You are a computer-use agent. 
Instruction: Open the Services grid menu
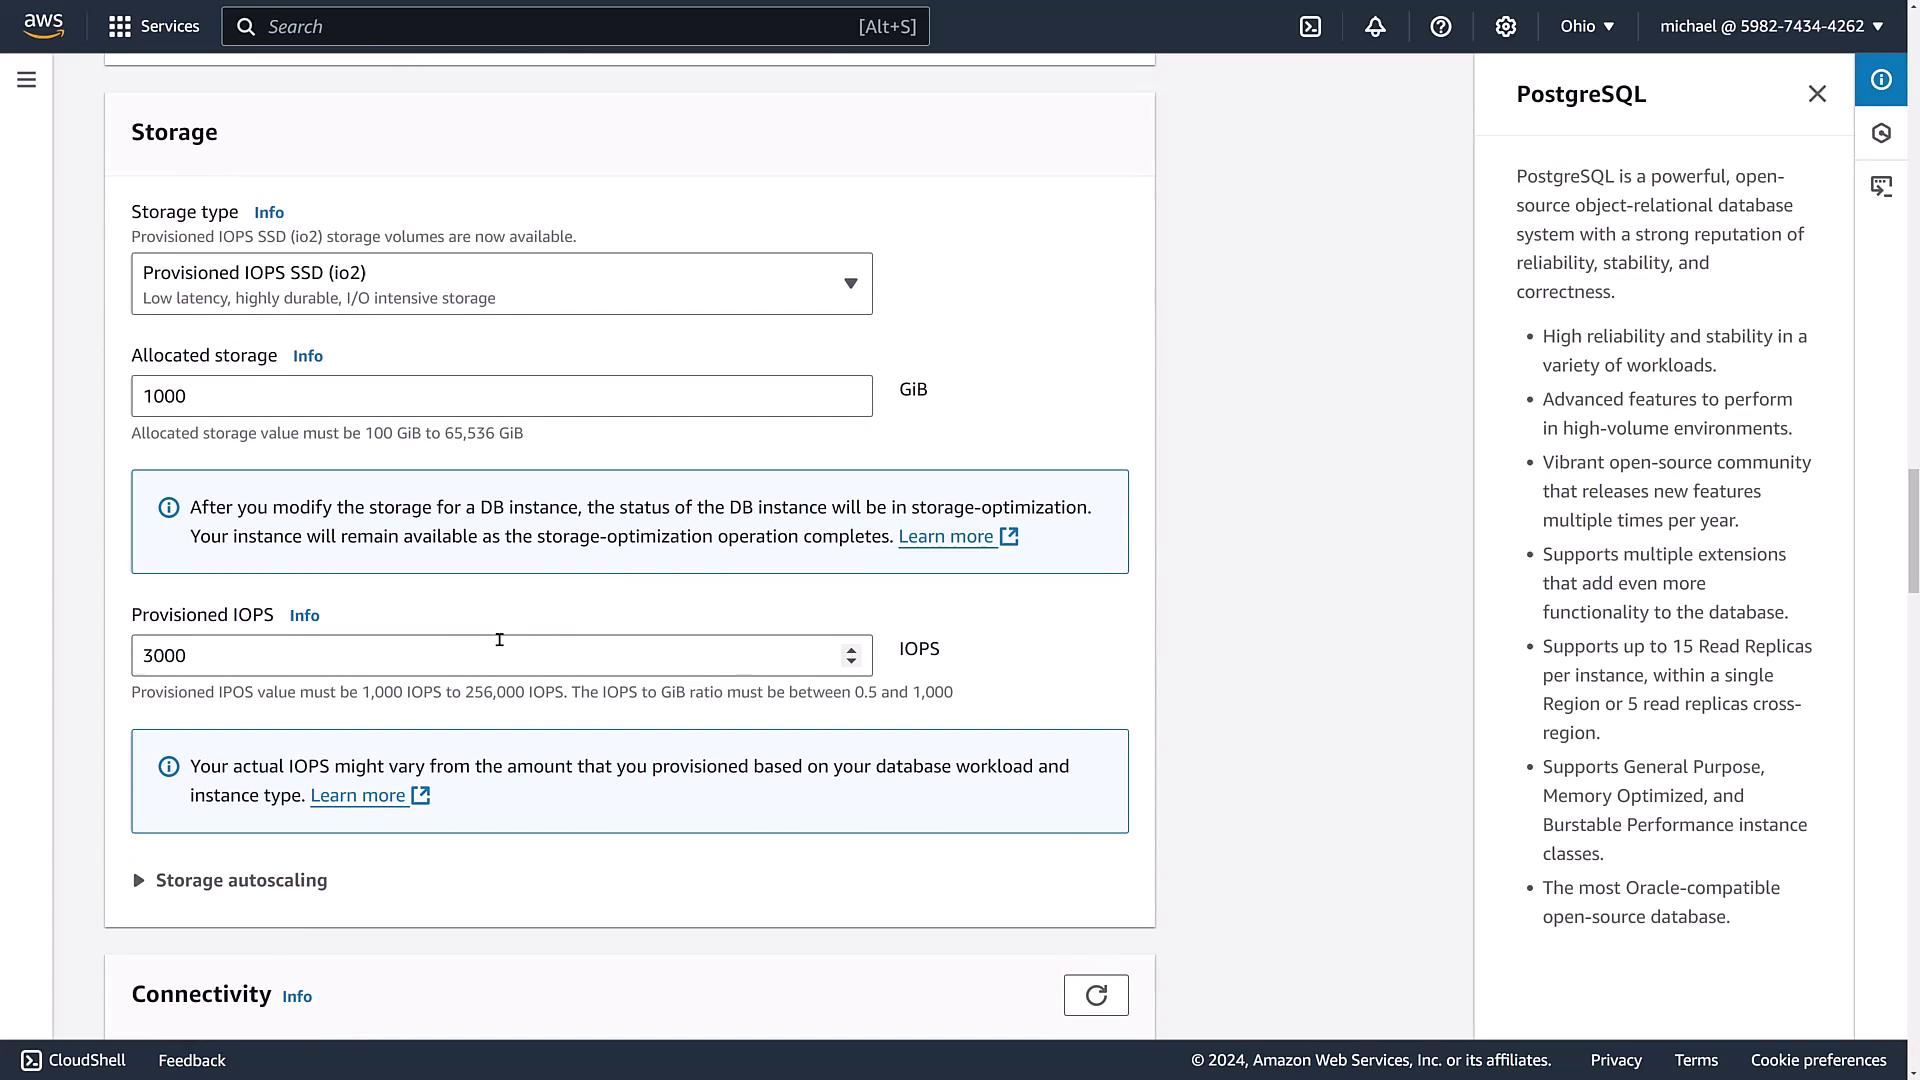pyautogui.click(x=153, y=27)
